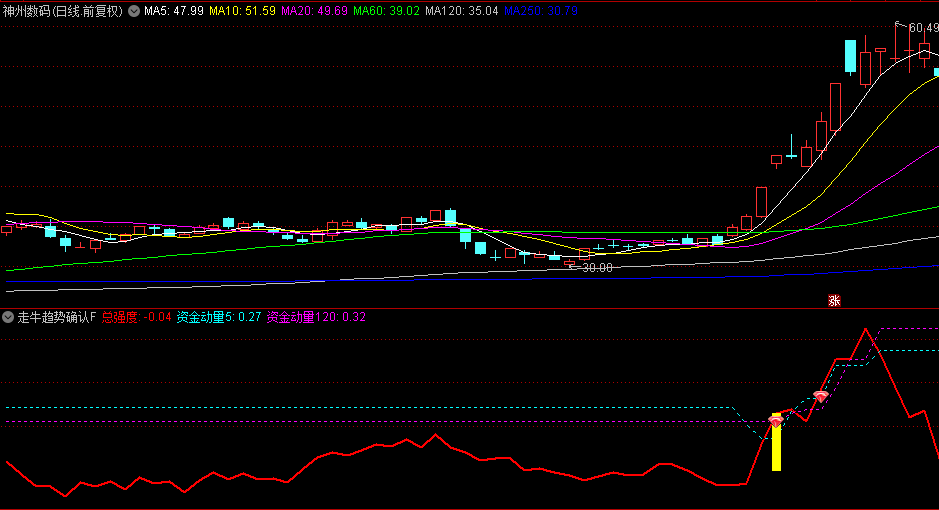Click the blue MA250 legend label
Viewport: 939px width, 510px height.
point(542,11)
